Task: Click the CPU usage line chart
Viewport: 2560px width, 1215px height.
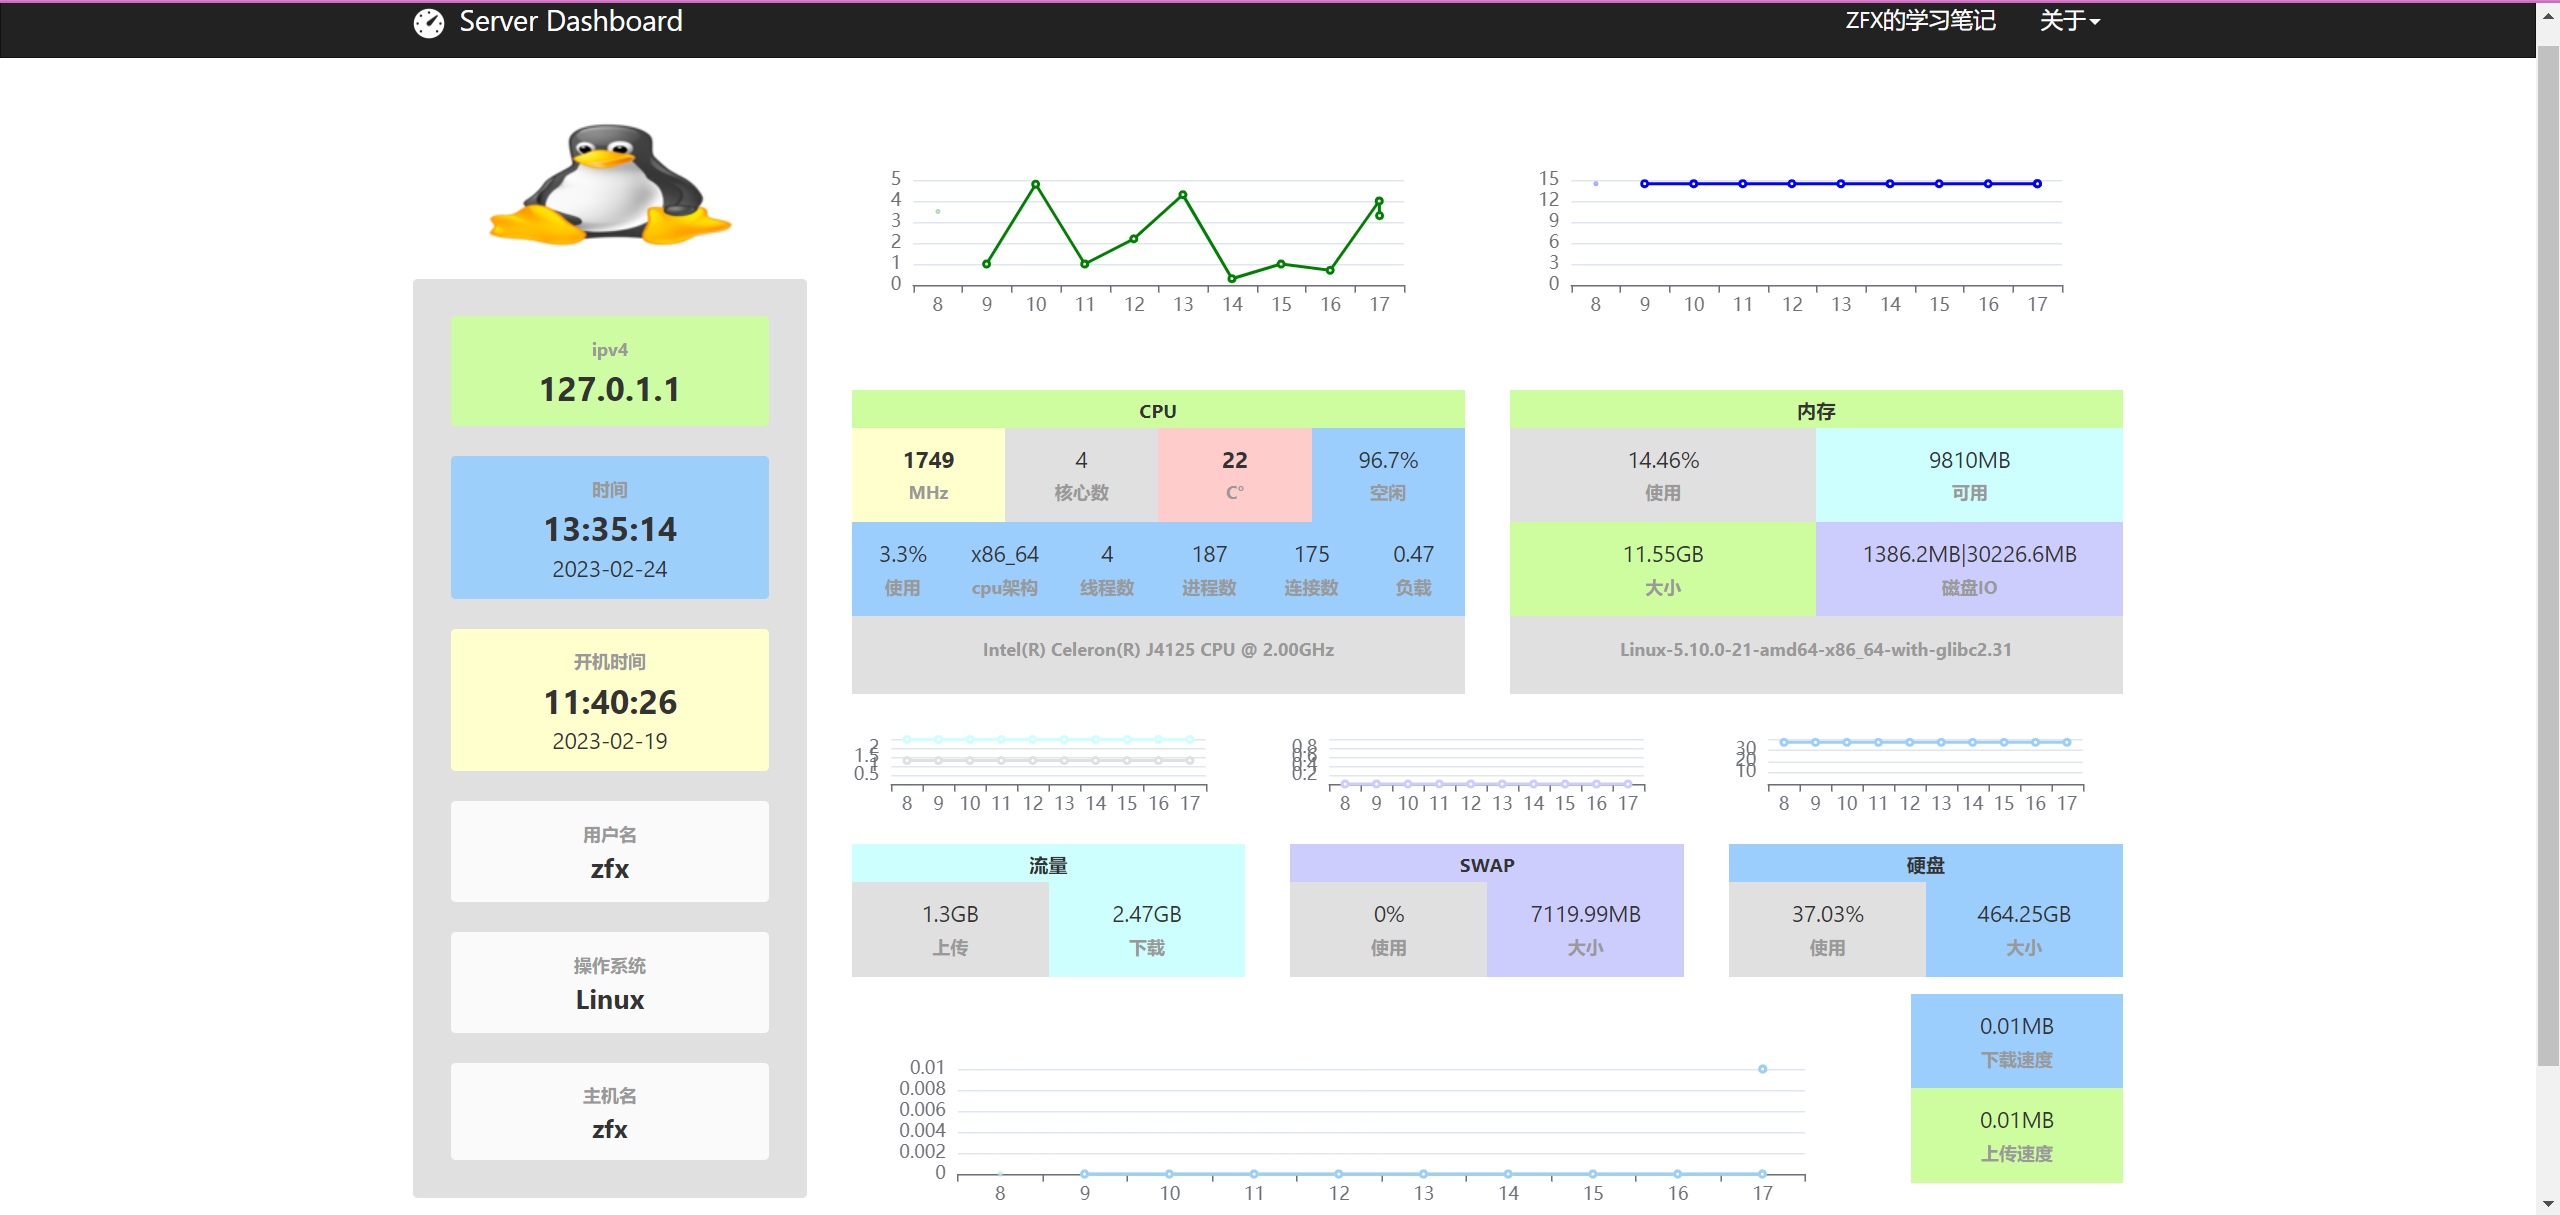Action: (1150, 235)
